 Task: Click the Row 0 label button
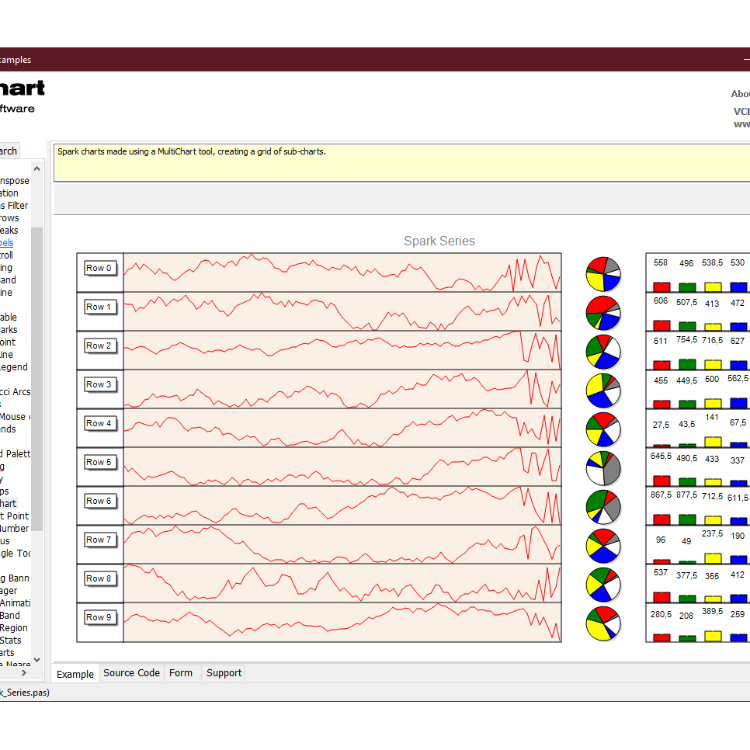pos(100,268)
